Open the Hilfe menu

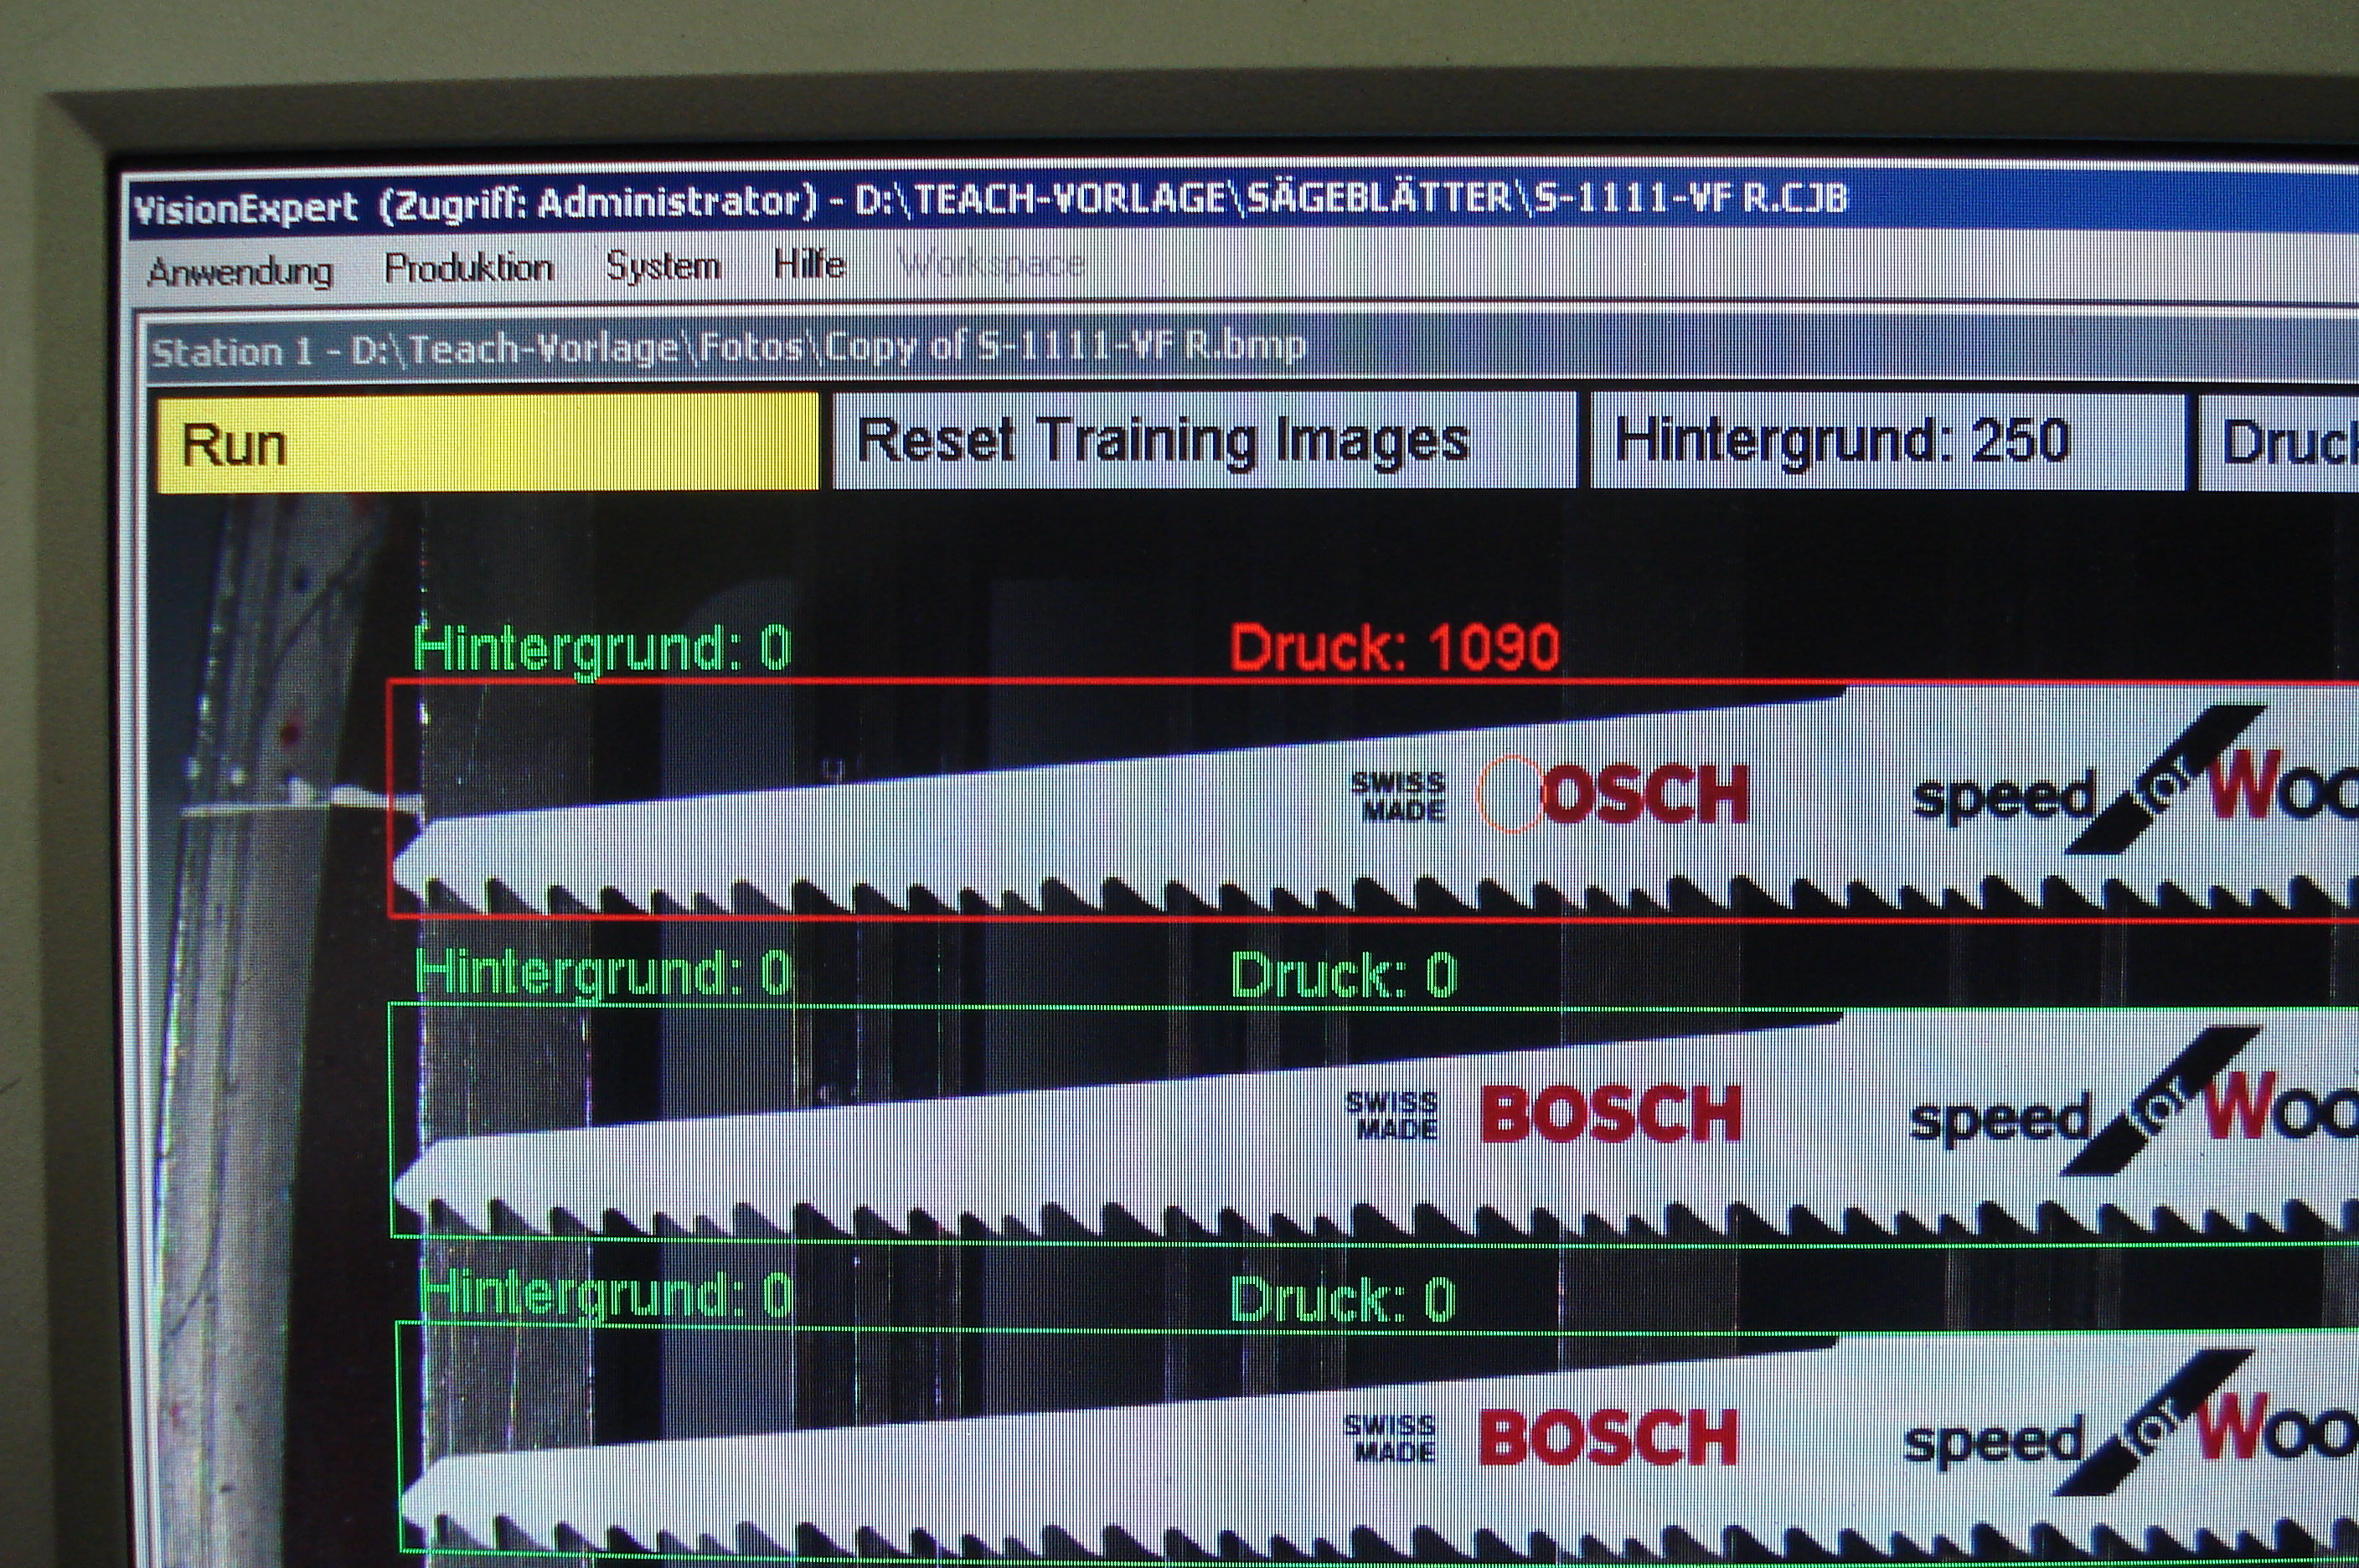[x=809, y=264]
